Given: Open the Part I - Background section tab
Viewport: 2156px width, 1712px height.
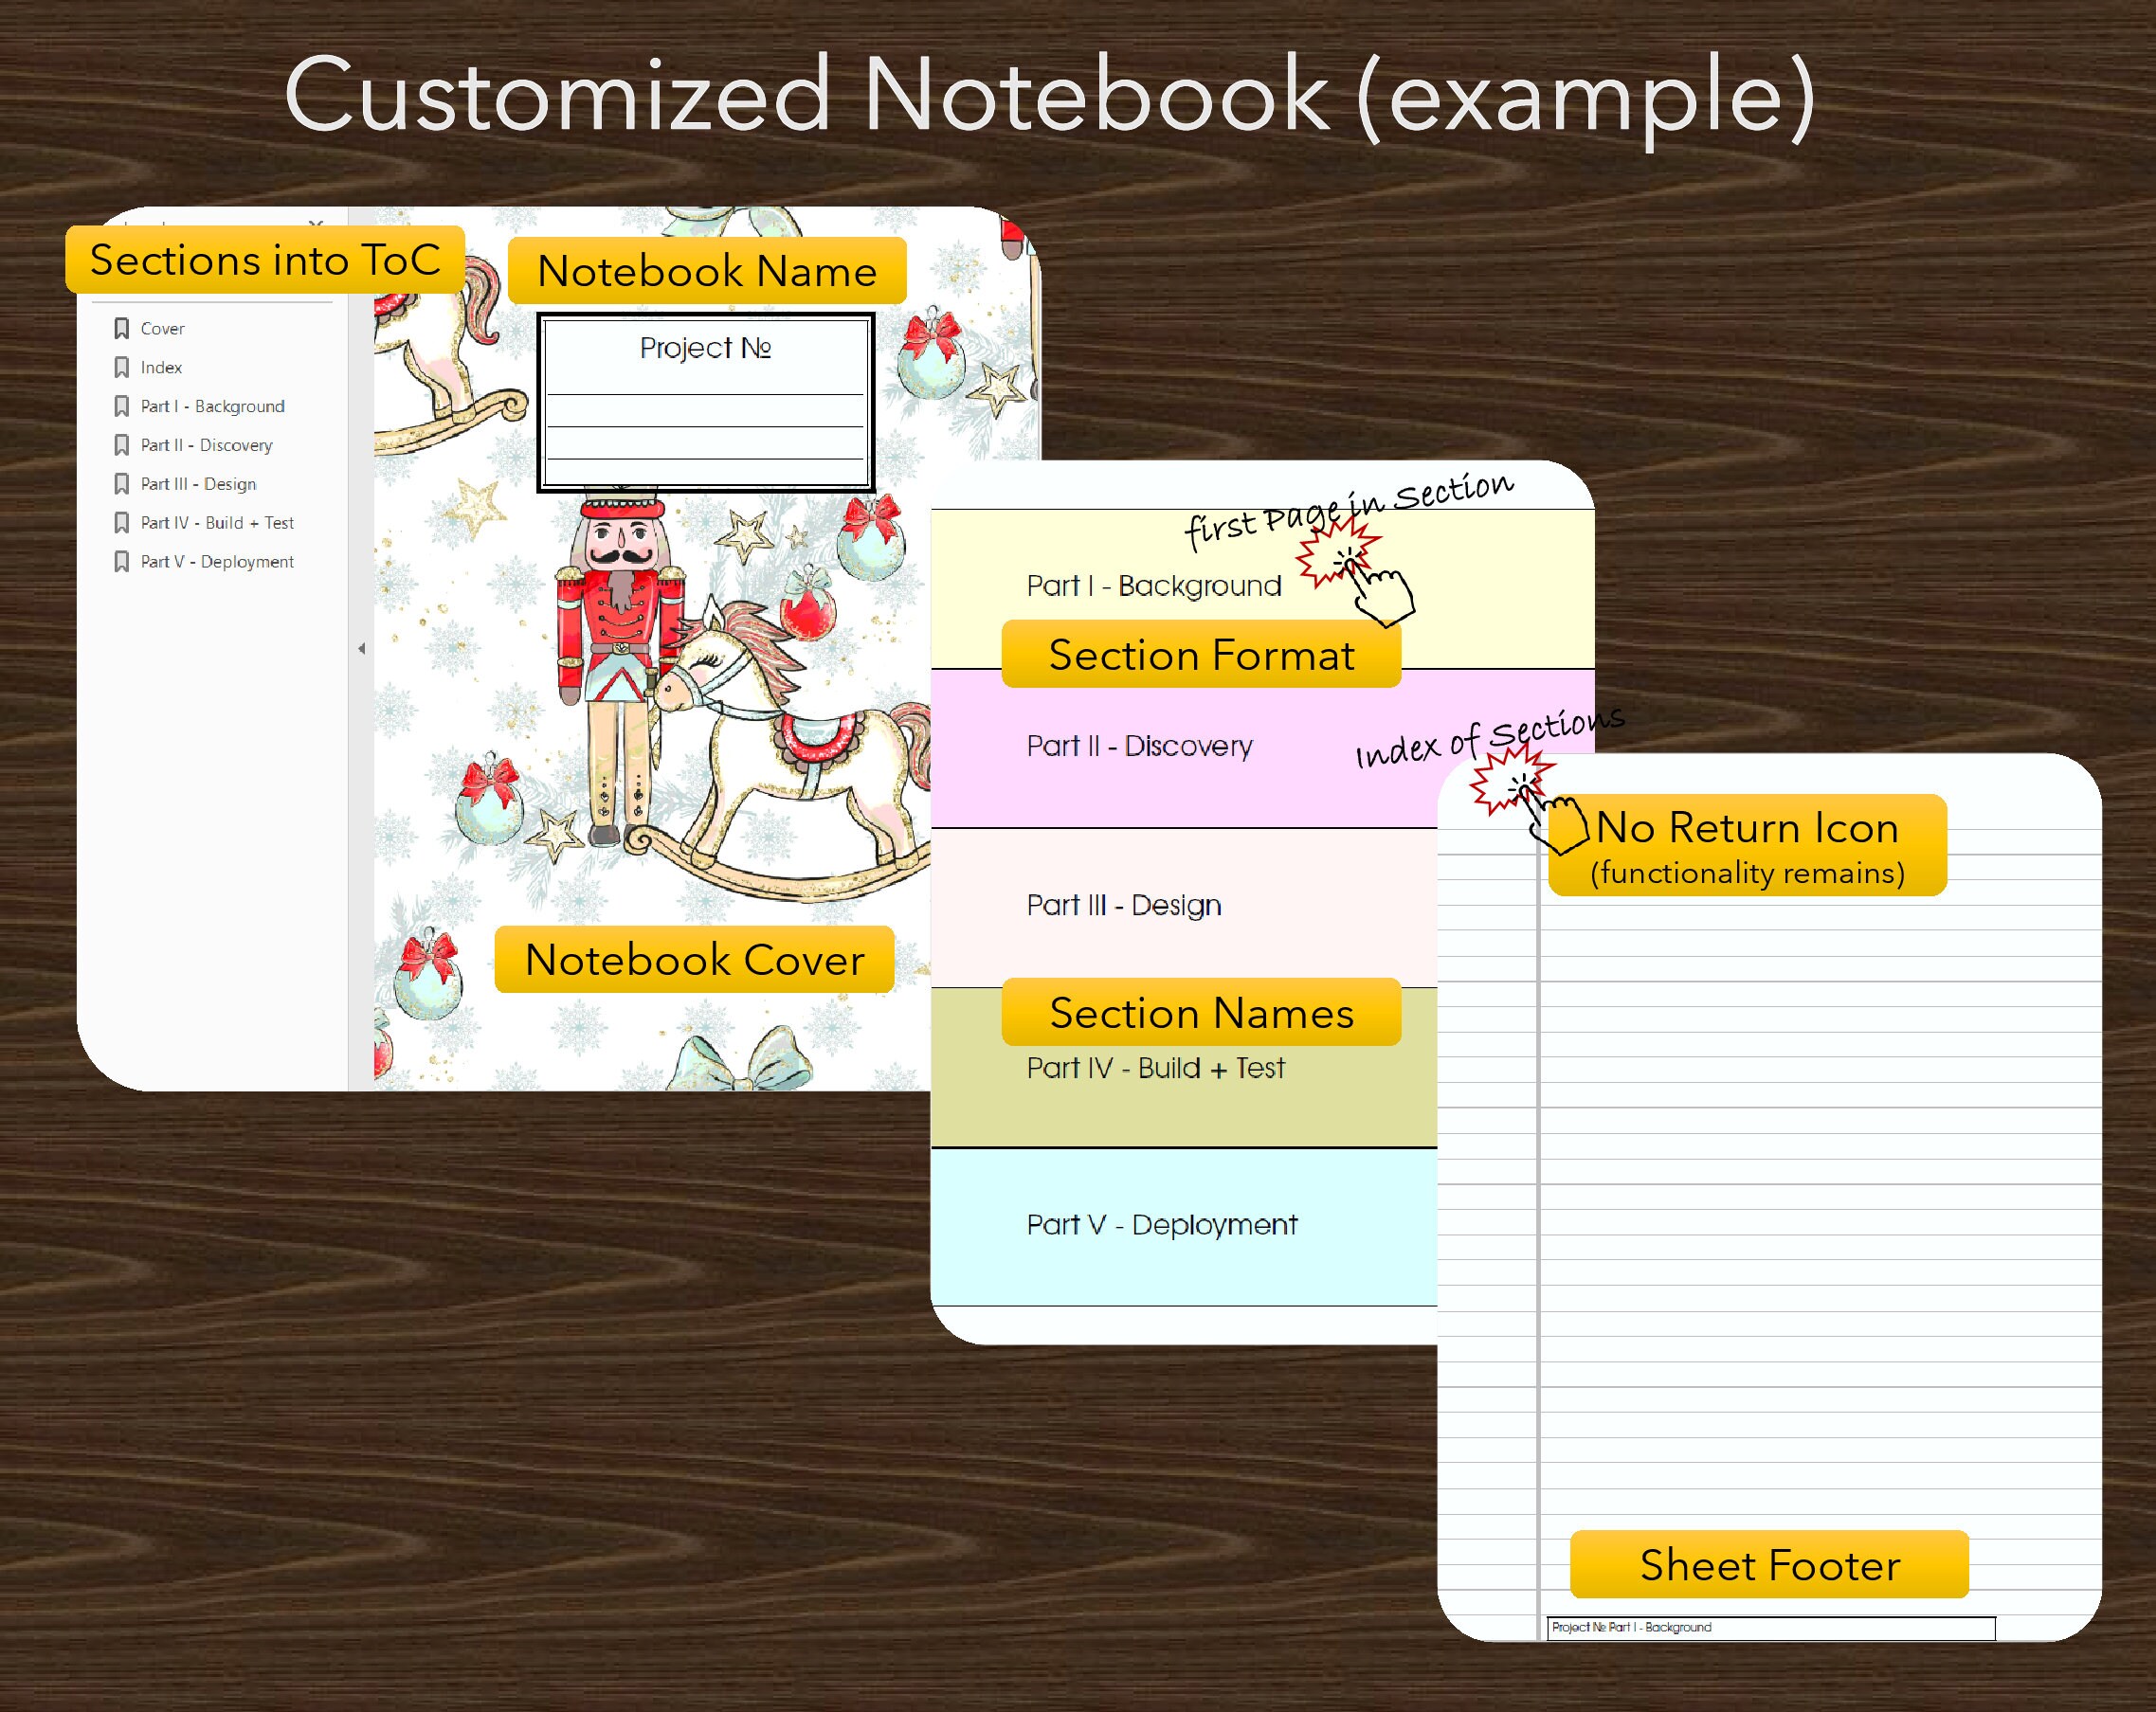Looking at the screenshot, I should 1152,586.
